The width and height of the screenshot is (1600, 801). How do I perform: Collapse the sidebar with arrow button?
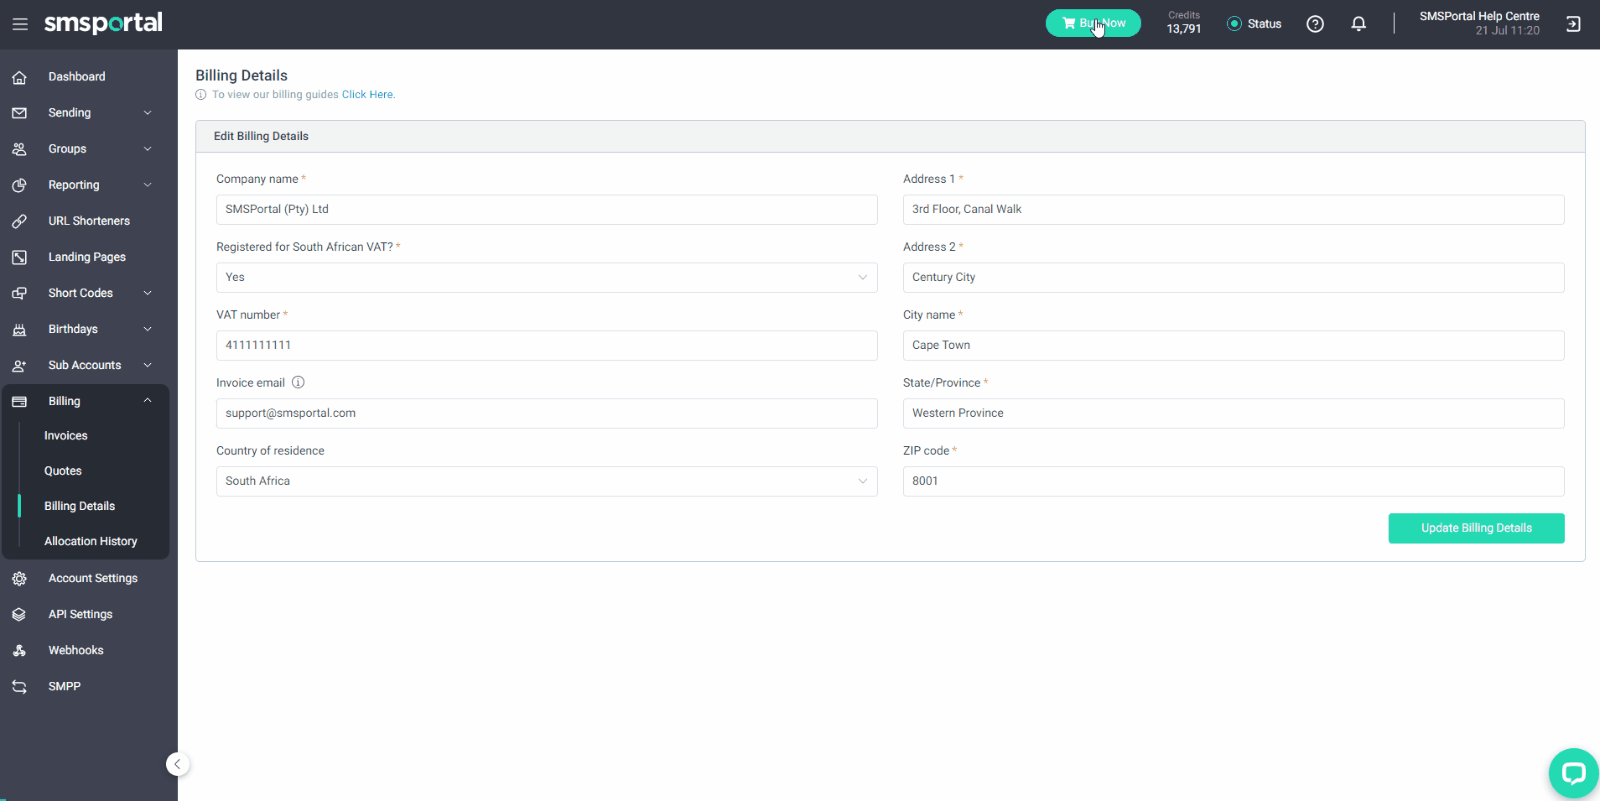(177, 764)
